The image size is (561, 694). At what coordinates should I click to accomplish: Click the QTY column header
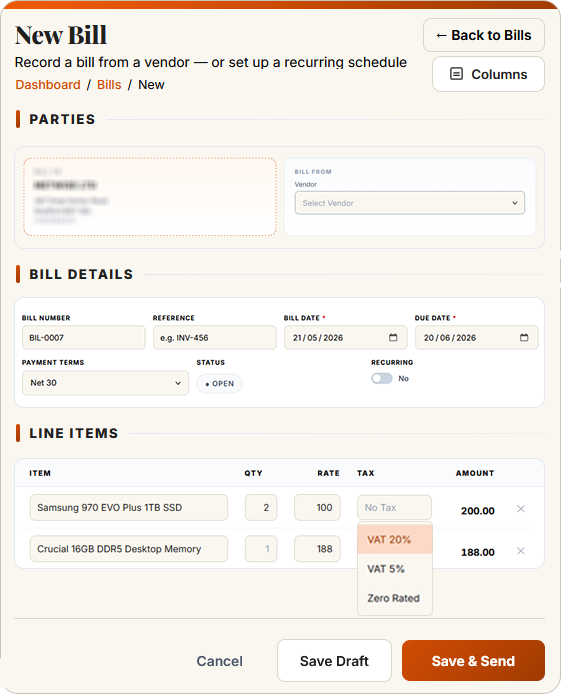(254, 473)
